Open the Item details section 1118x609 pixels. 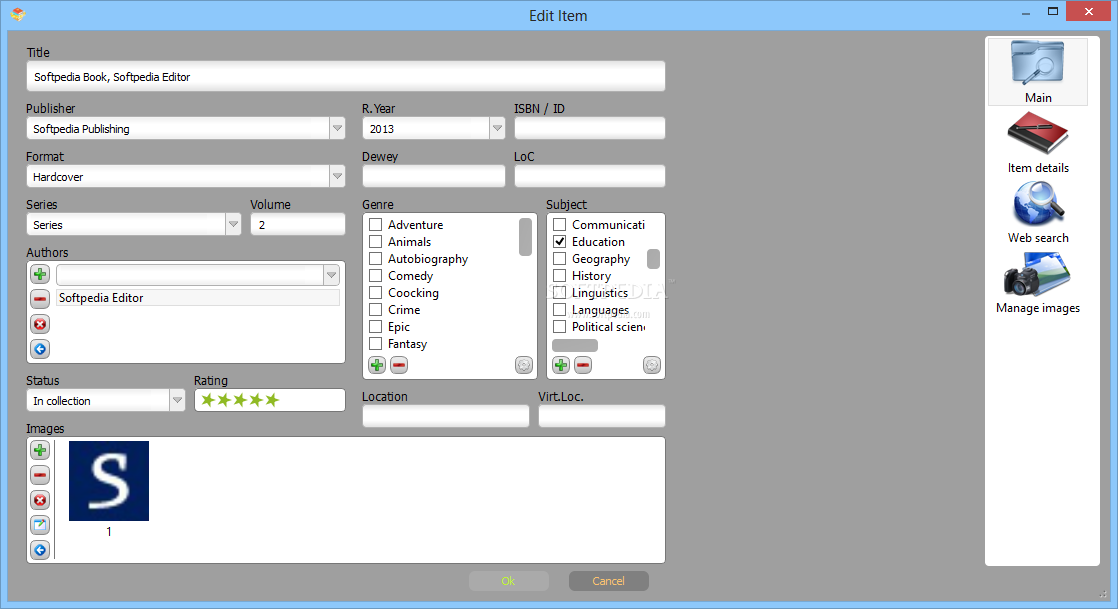coord(1037,143)
